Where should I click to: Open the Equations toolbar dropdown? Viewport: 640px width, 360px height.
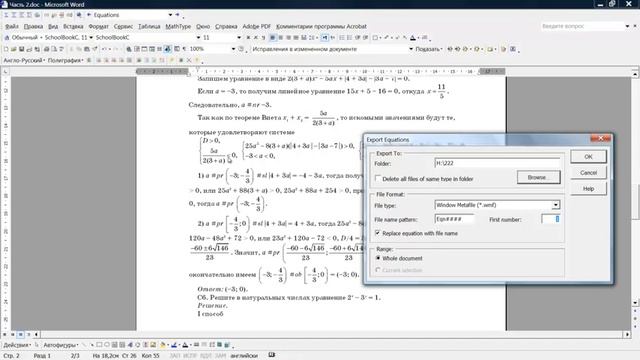tap(170, 15)
